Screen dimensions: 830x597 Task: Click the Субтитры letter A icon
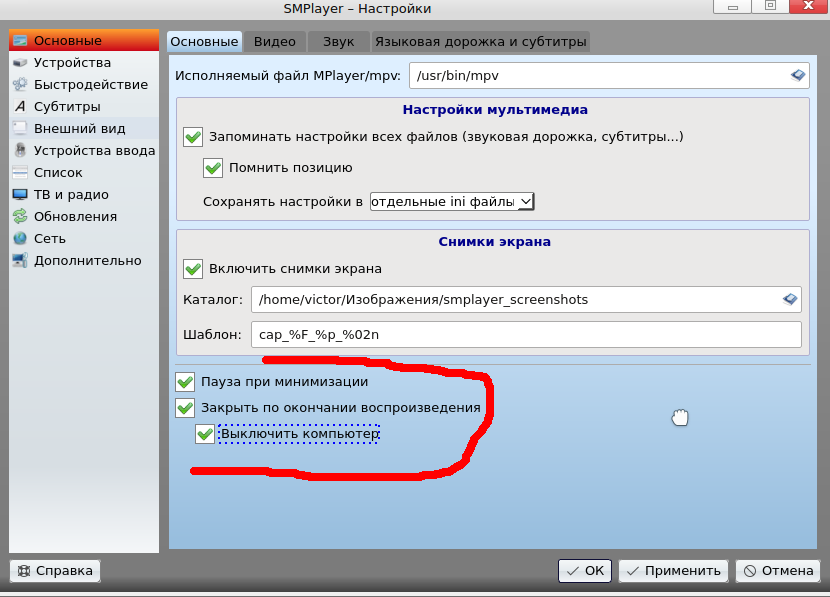coord(20,106)
